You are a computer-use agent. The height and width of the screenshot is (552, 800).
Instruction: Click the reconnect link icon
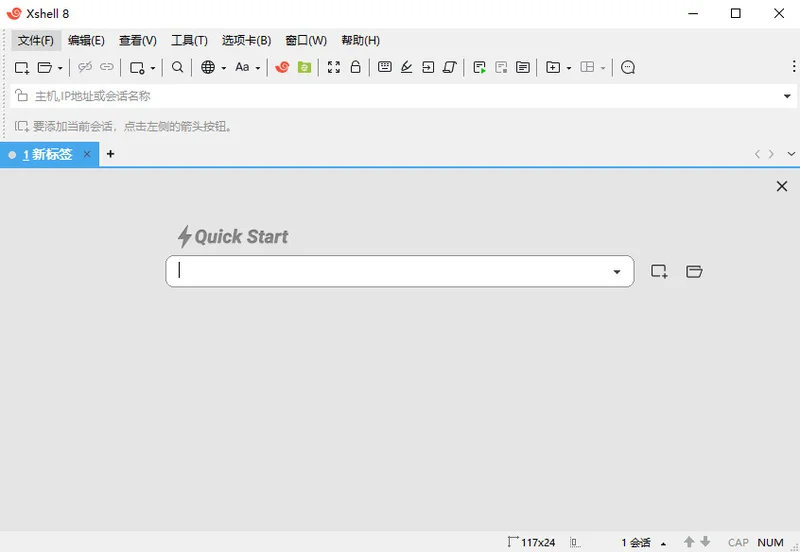(107, 67)
